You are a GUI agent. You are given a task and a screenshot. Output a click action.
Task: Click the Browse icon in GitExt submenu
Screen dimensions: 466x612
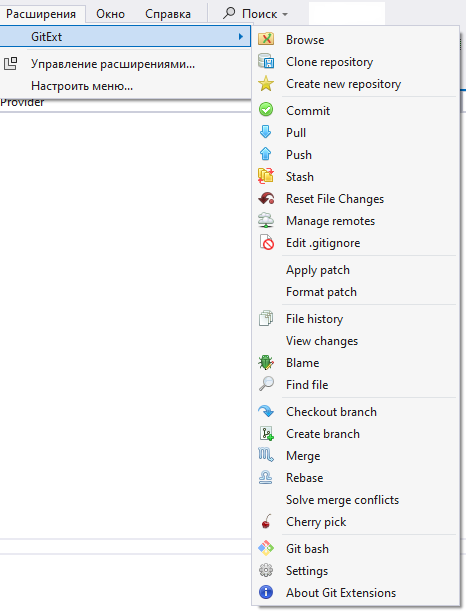[266, 39]
